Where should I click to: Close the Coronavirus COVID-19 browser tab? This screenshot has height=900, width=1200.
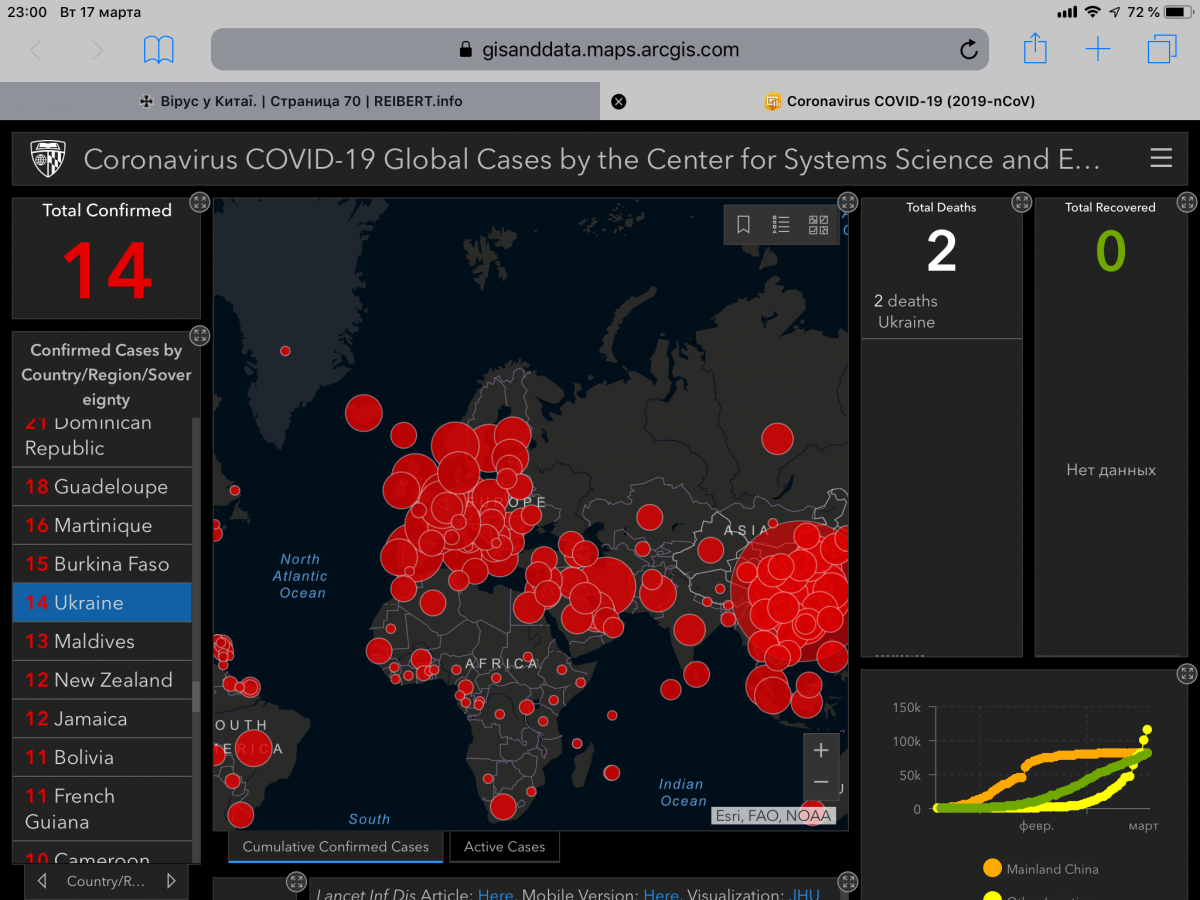619,101
